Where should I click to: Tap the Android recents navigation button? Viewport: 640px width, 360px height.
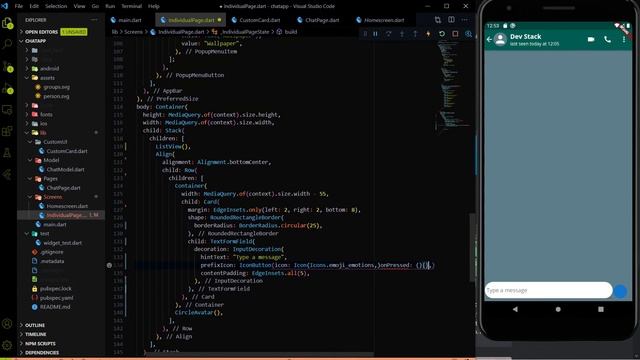click(x=601, y=309)
